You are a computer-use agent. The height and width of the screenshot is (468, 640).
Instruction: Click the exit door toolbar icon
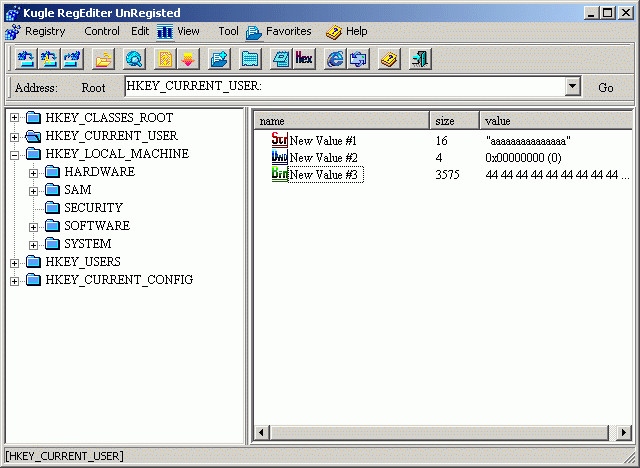[420, 60]
